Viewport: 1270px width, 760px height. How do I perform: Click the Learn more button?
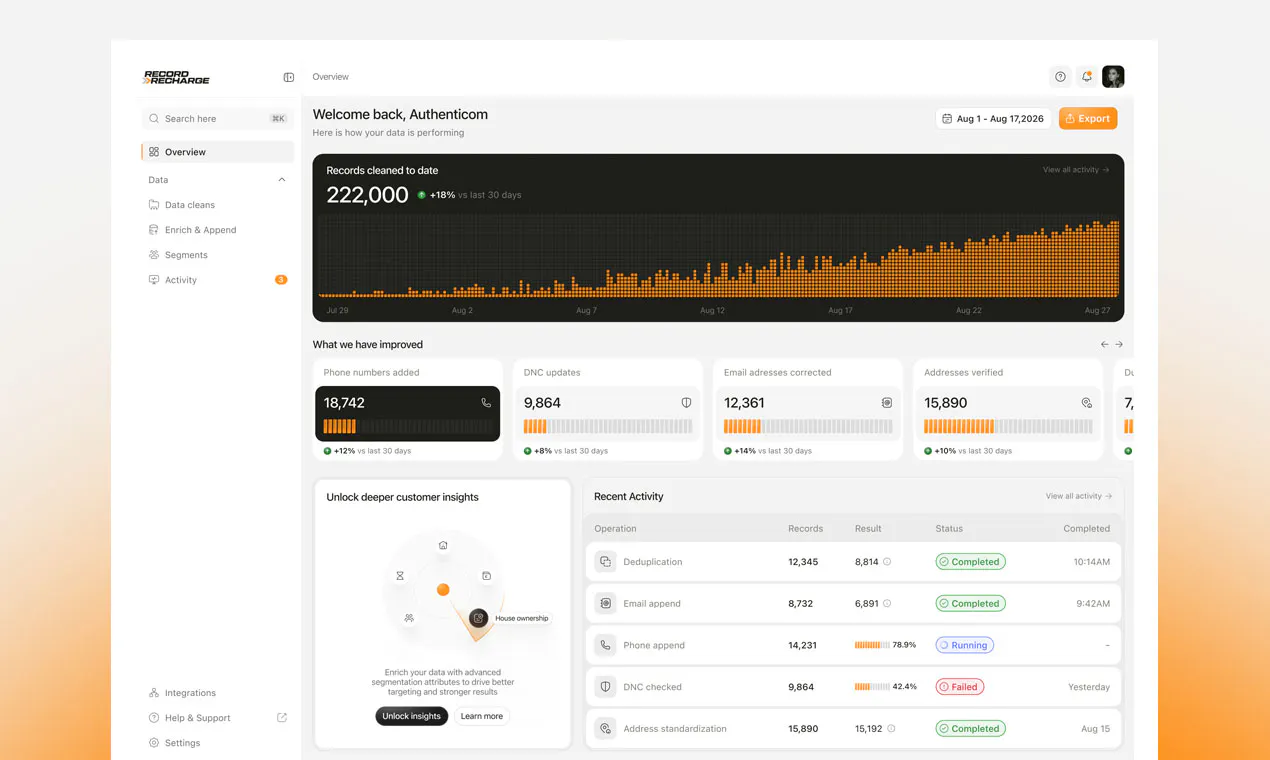tap(482, 716)
